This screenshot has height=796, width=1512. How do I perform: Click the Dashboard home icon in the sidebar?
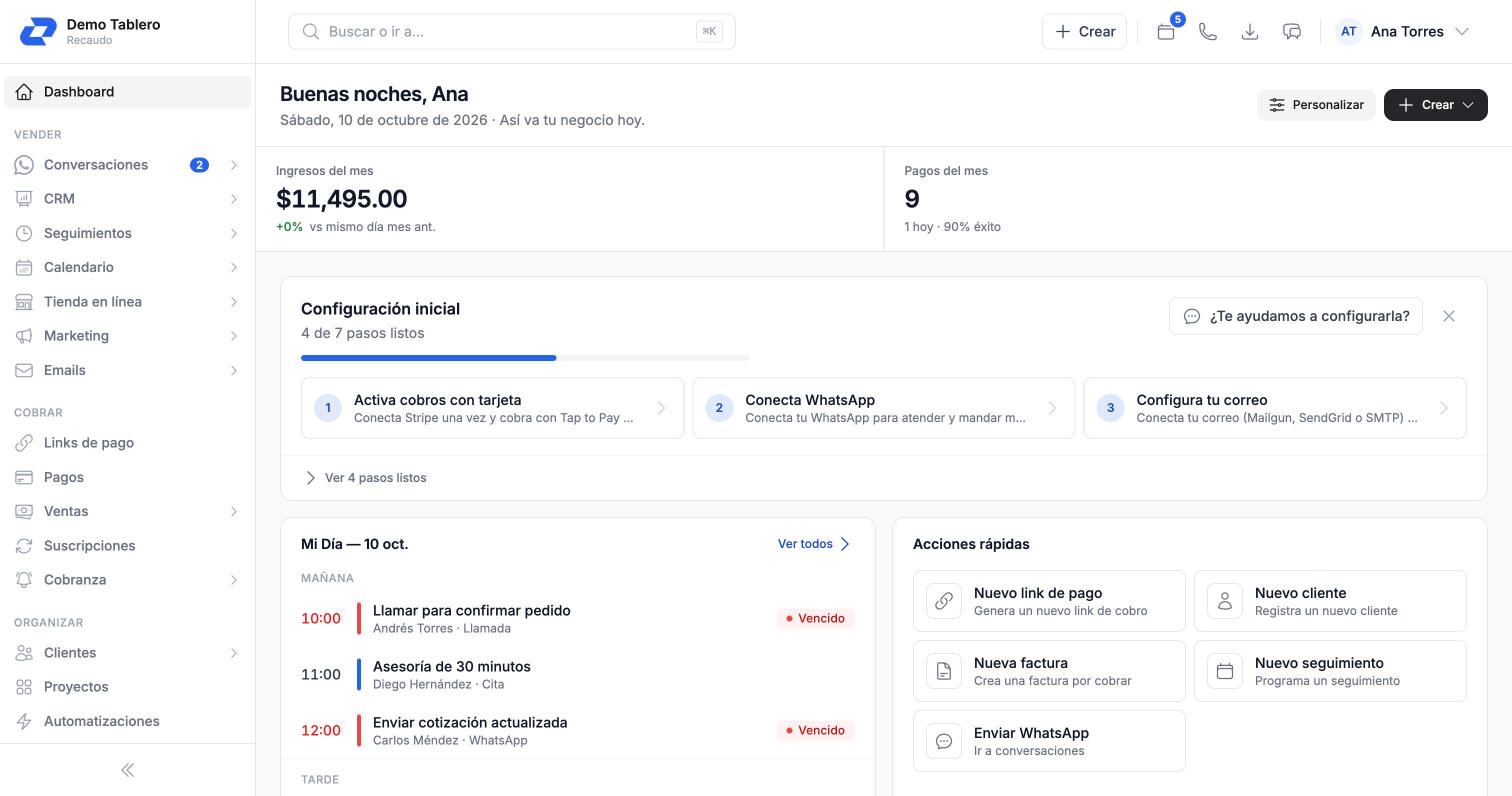24,92
